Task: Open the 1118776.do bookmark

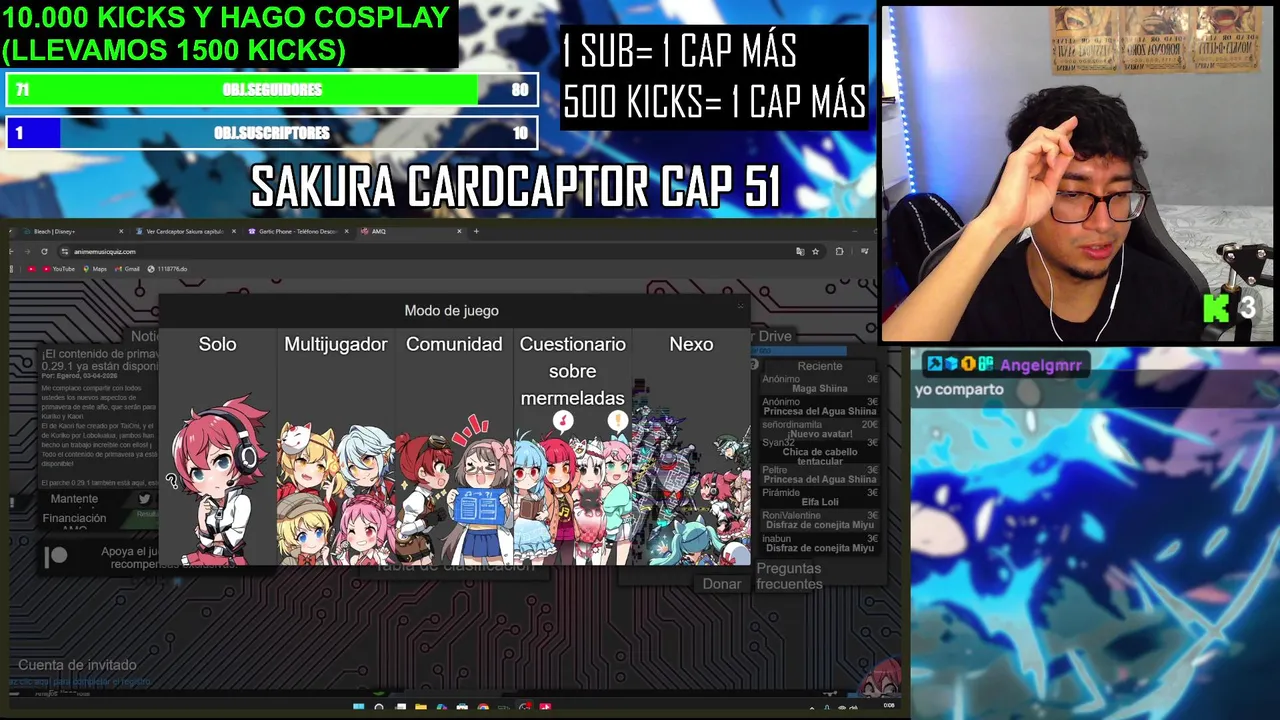Action: coord(167,269)
